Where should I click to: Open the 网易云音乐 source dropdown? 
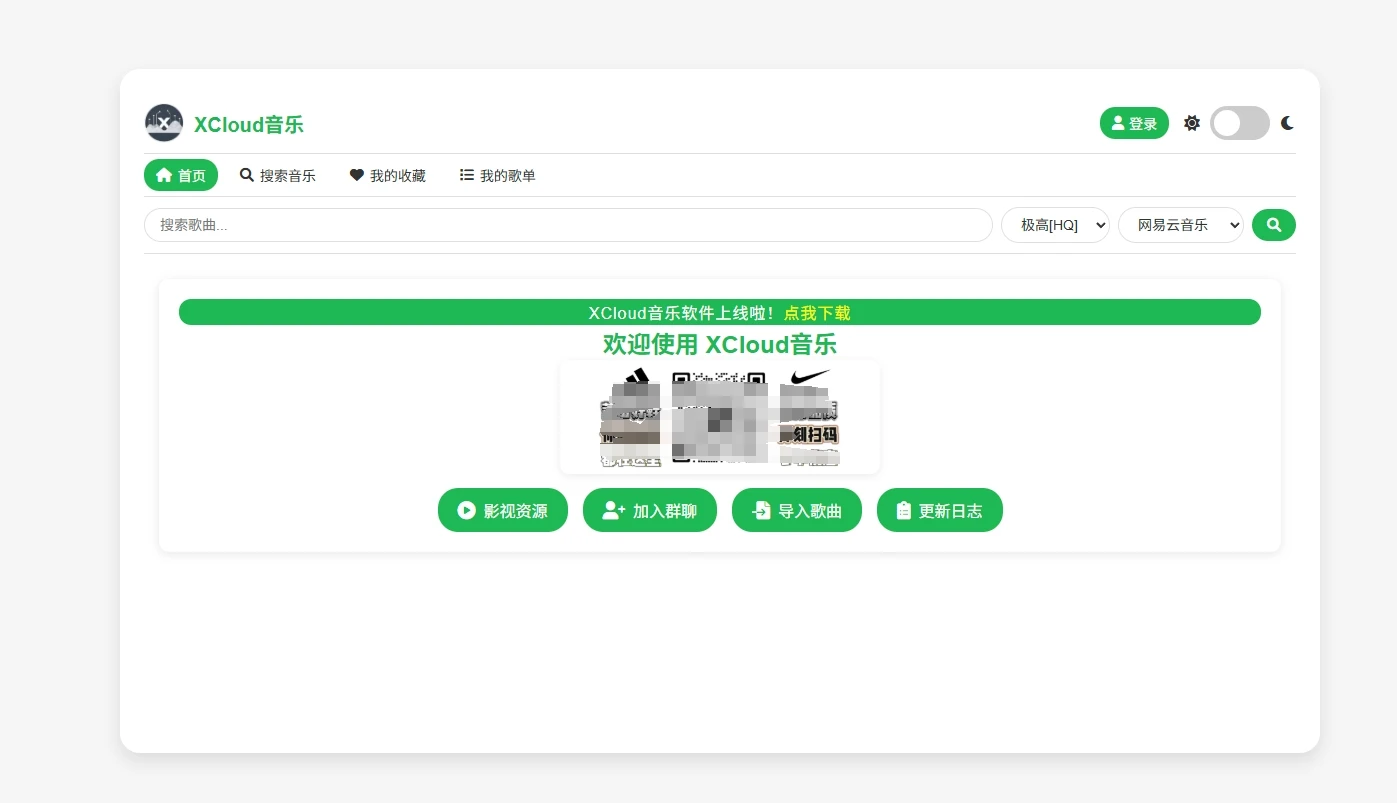click(1181, 225)
